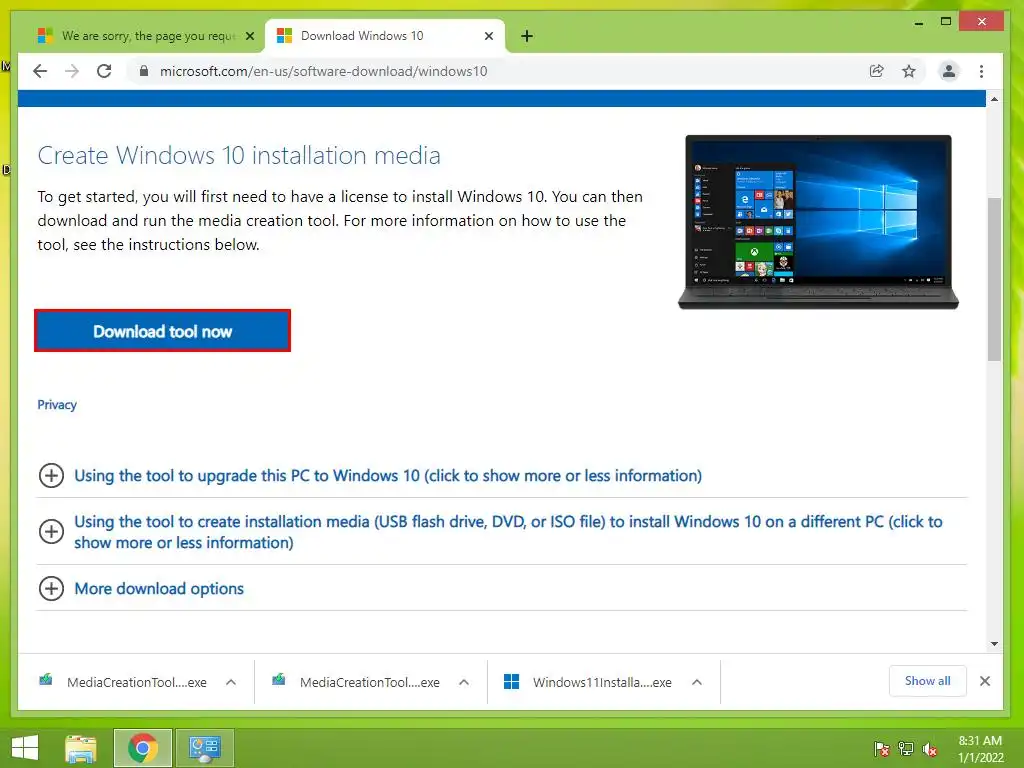Image resolution: width=1024 pixels, height=768 pixels.
Task: Click scrollbar up arrow
Action: click(994, 99)
